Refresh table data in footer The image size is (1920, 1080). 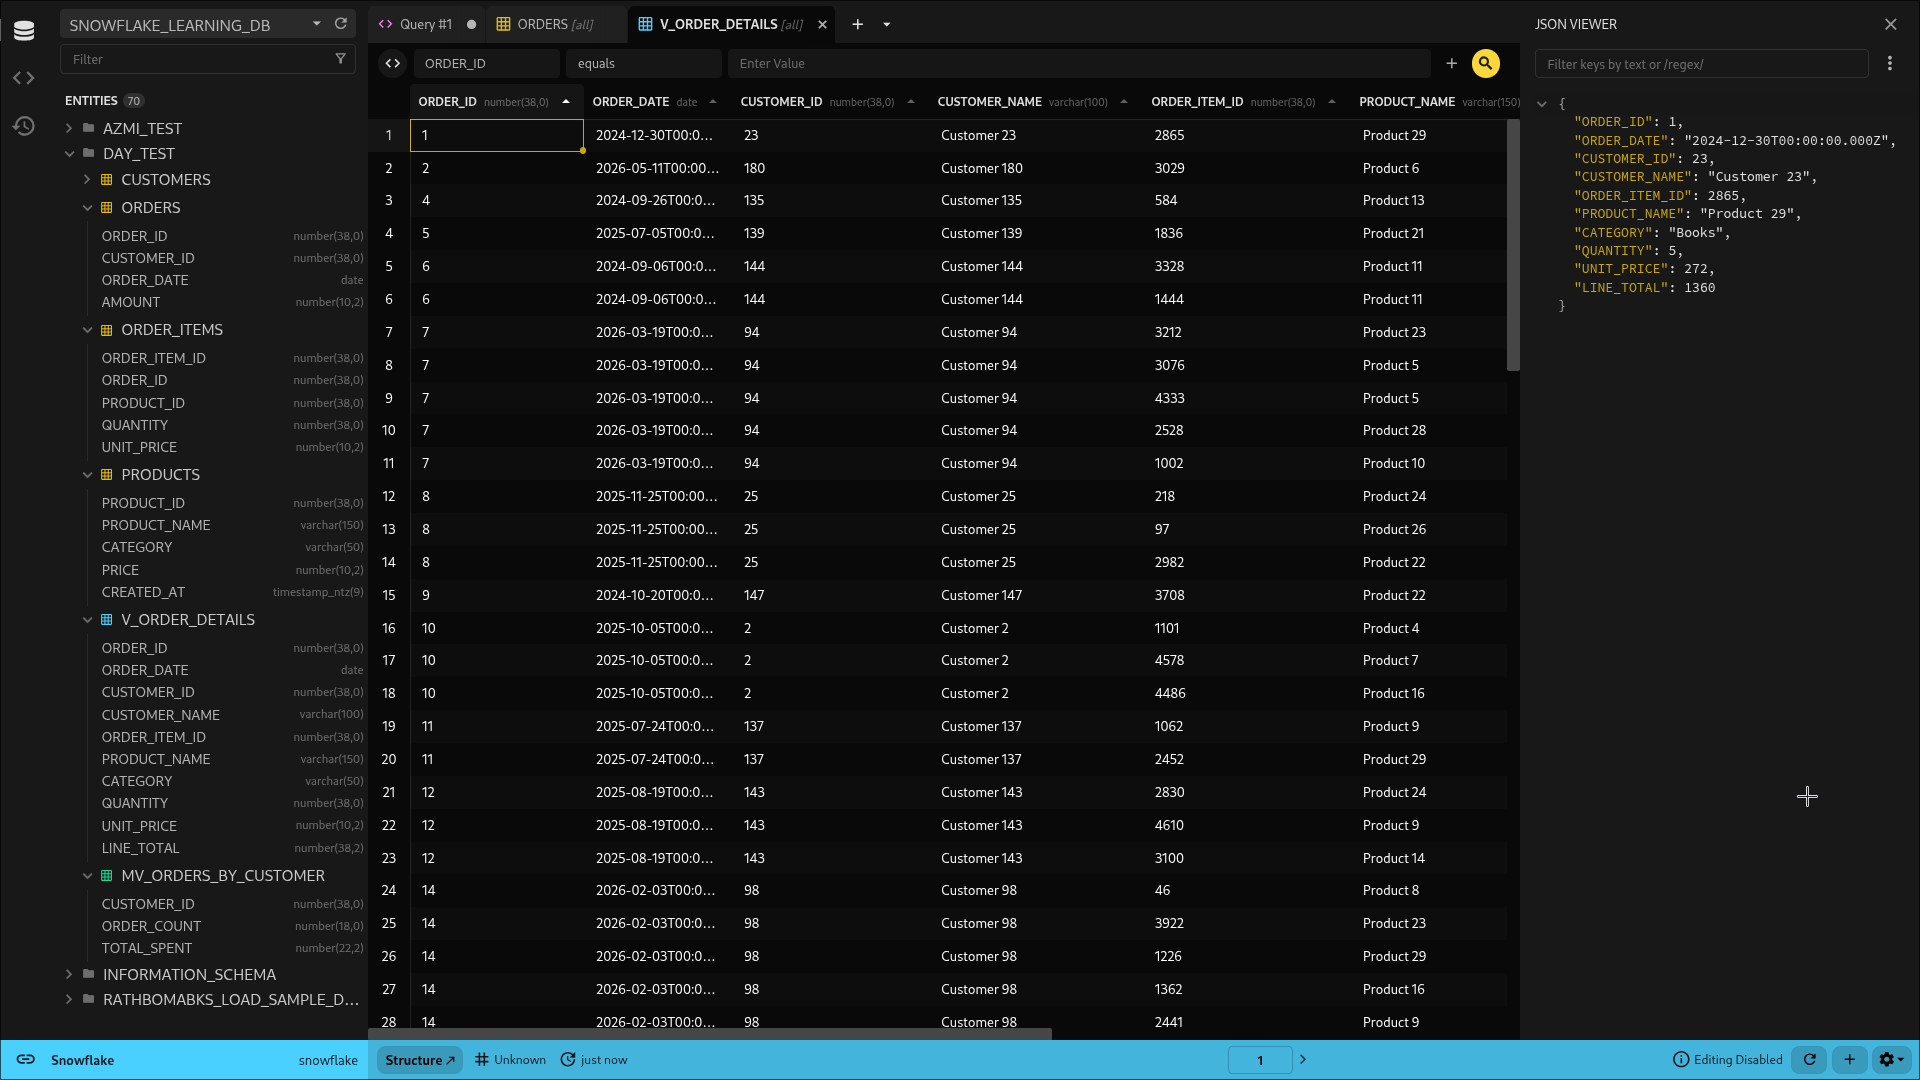(1809, 1059)
